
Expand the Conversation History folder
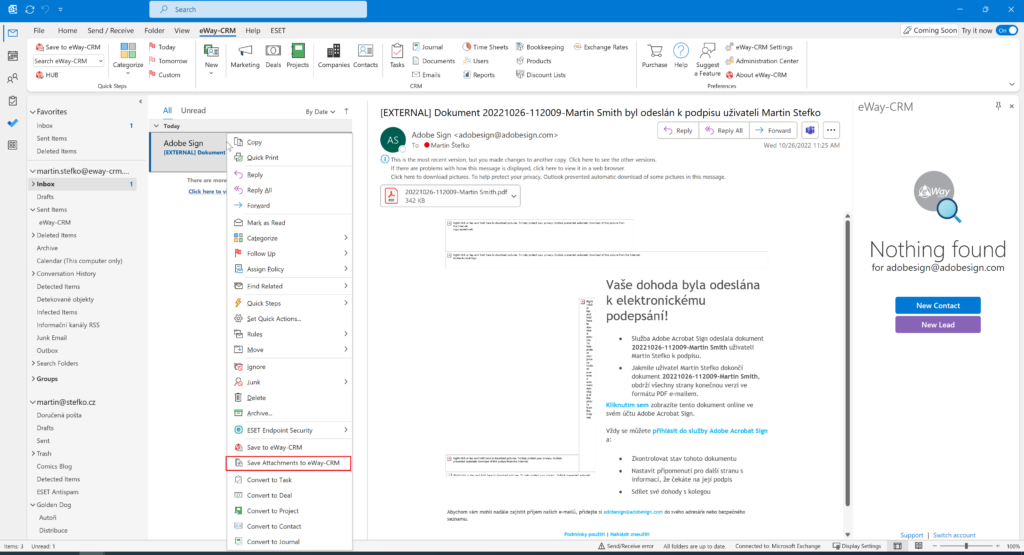[33, 274]
